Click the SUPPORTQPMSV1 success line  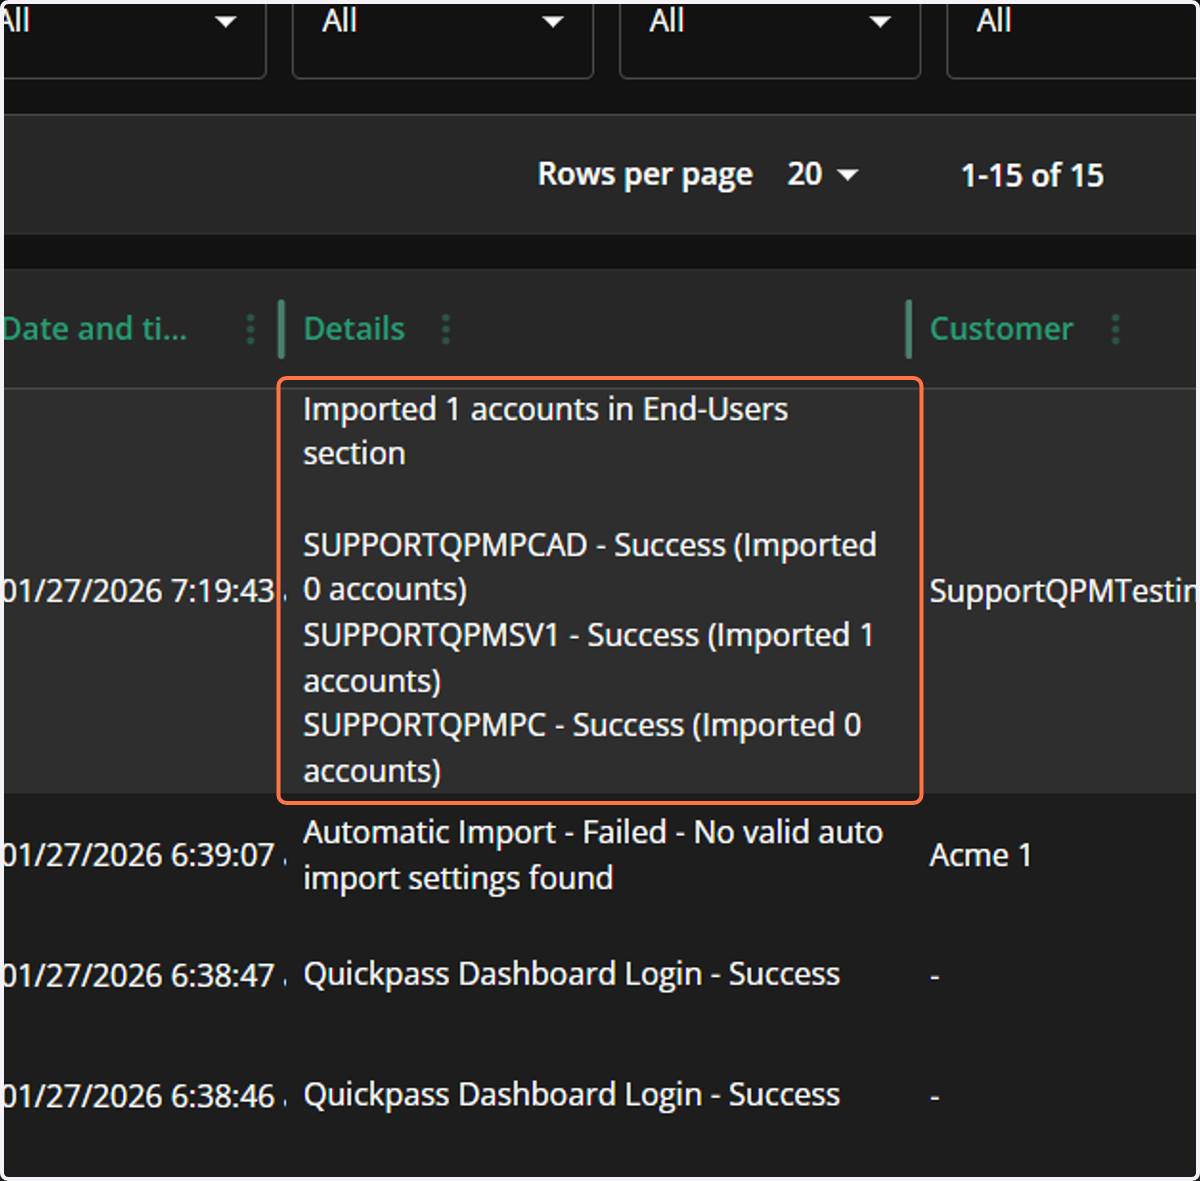(589, 658)
